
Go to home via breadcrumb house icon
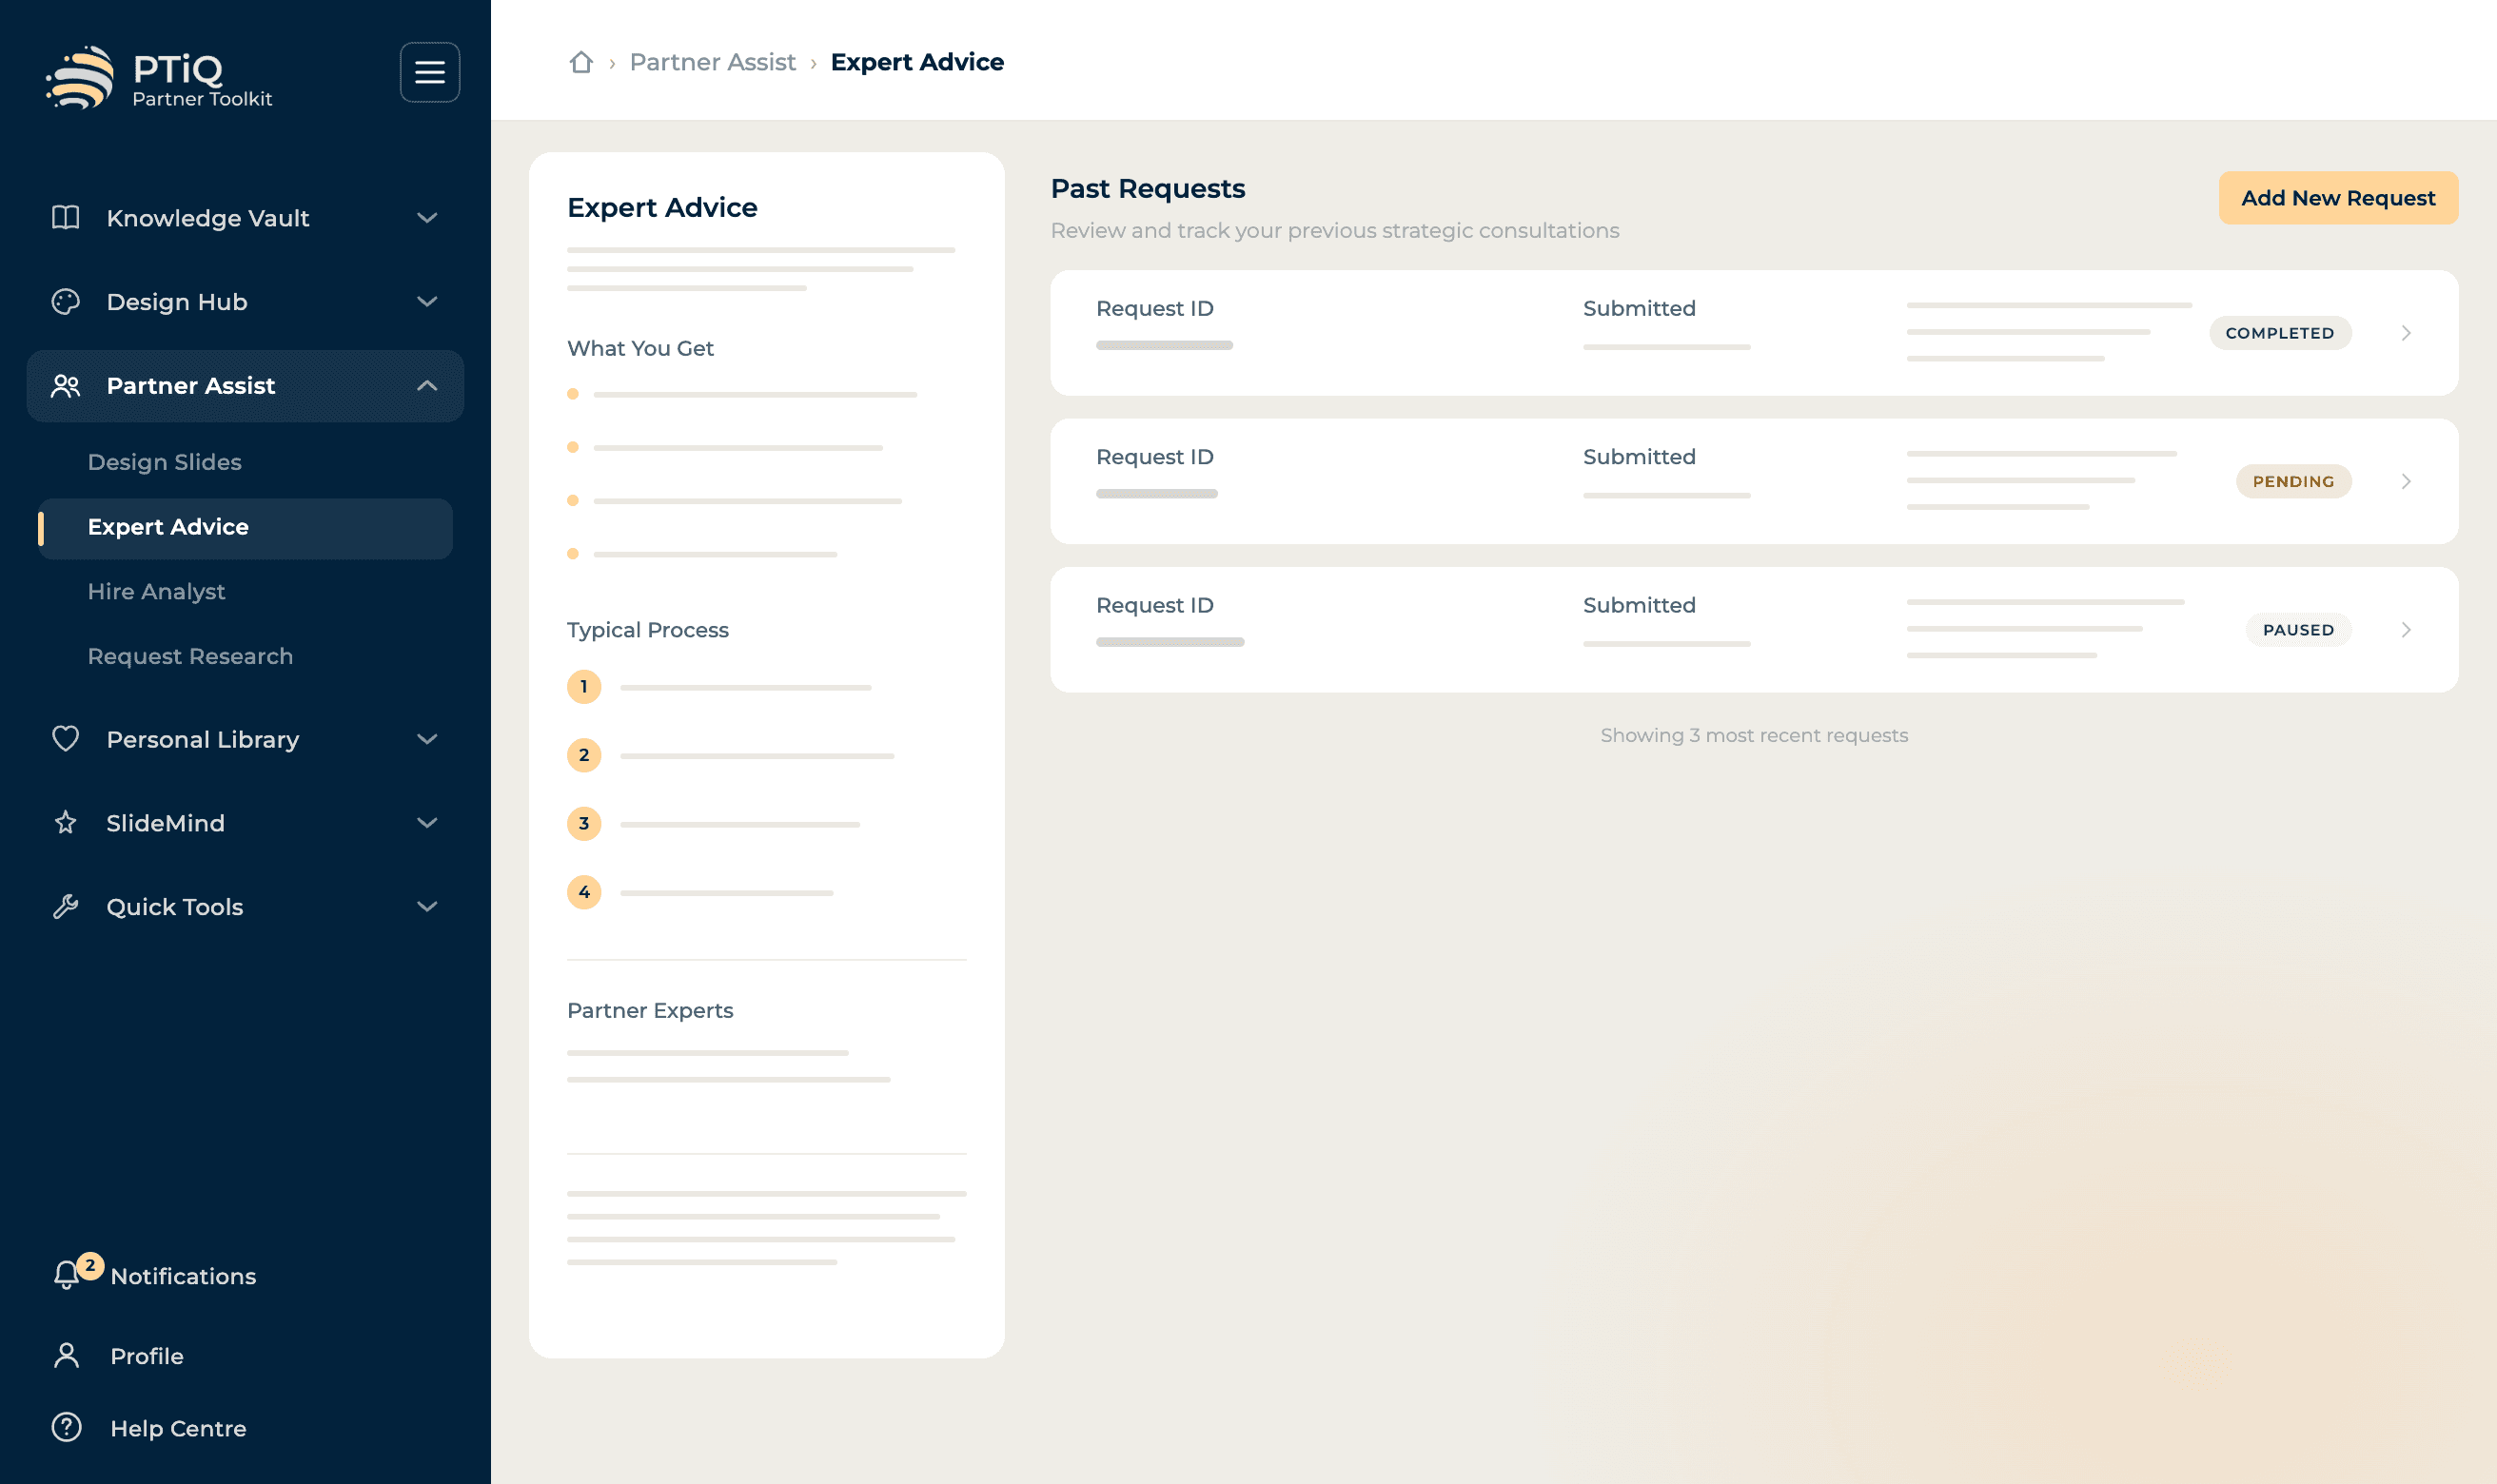(581, 62)
